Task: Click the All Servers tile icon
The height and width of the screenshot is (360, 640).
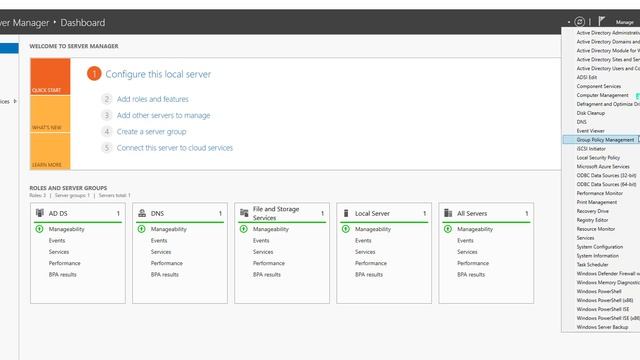Action: tap(448, 213)
